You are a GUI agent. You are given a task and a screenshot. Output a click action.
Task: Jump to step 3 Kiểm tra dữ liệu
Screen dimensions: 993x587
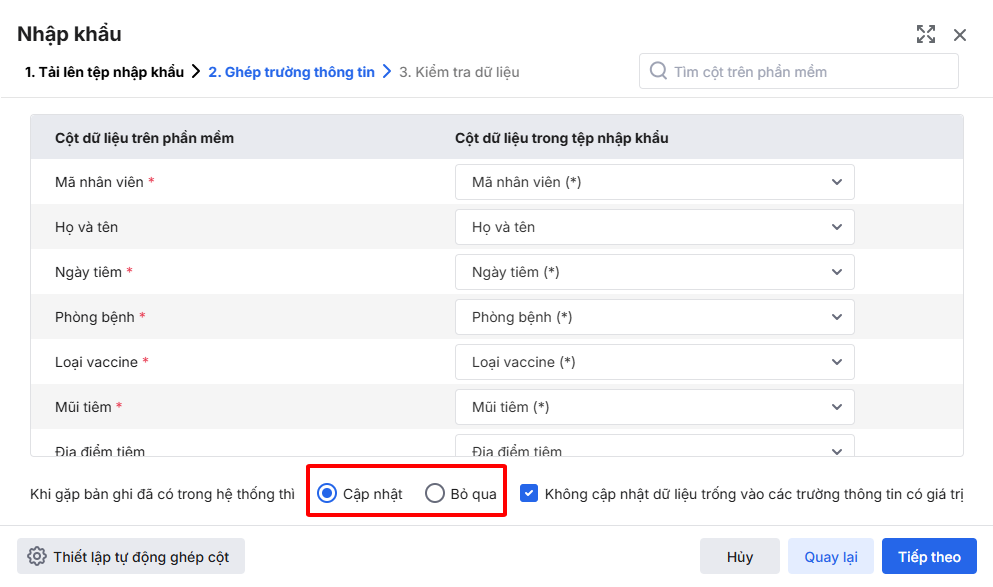pos(459,72)
